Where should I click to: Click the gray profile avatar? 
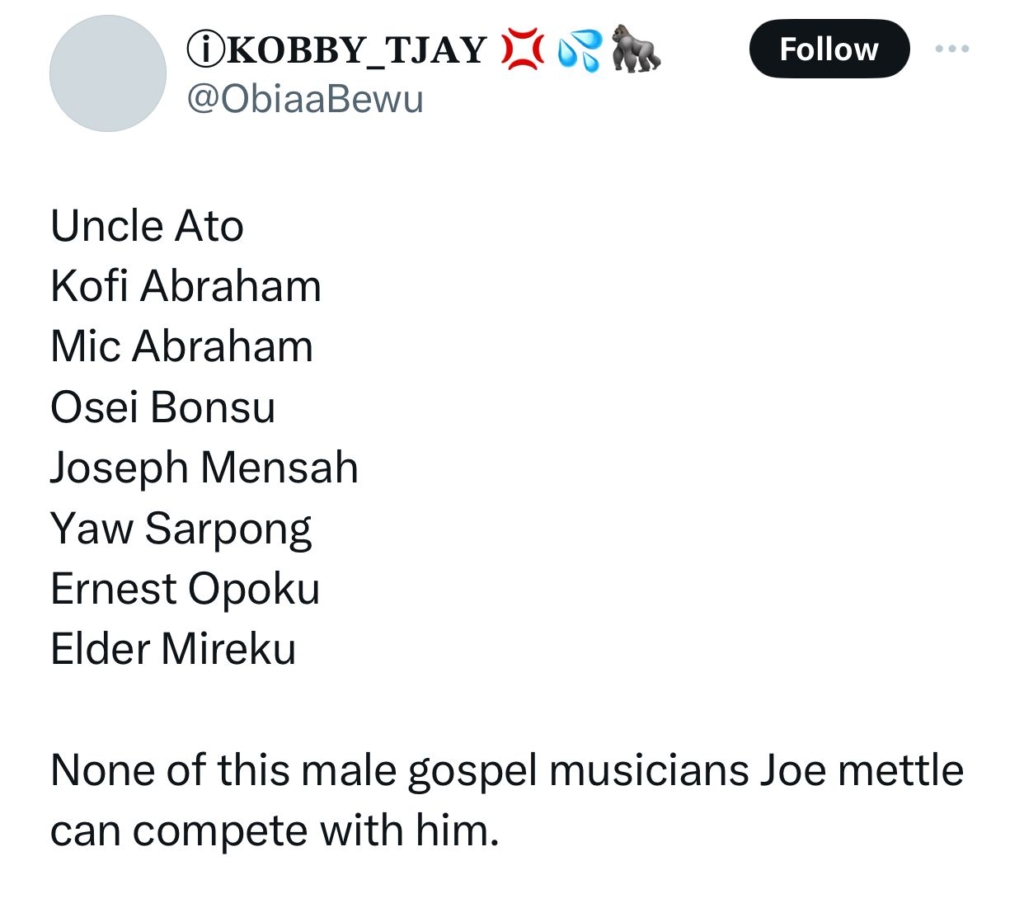tap(108, 73)
